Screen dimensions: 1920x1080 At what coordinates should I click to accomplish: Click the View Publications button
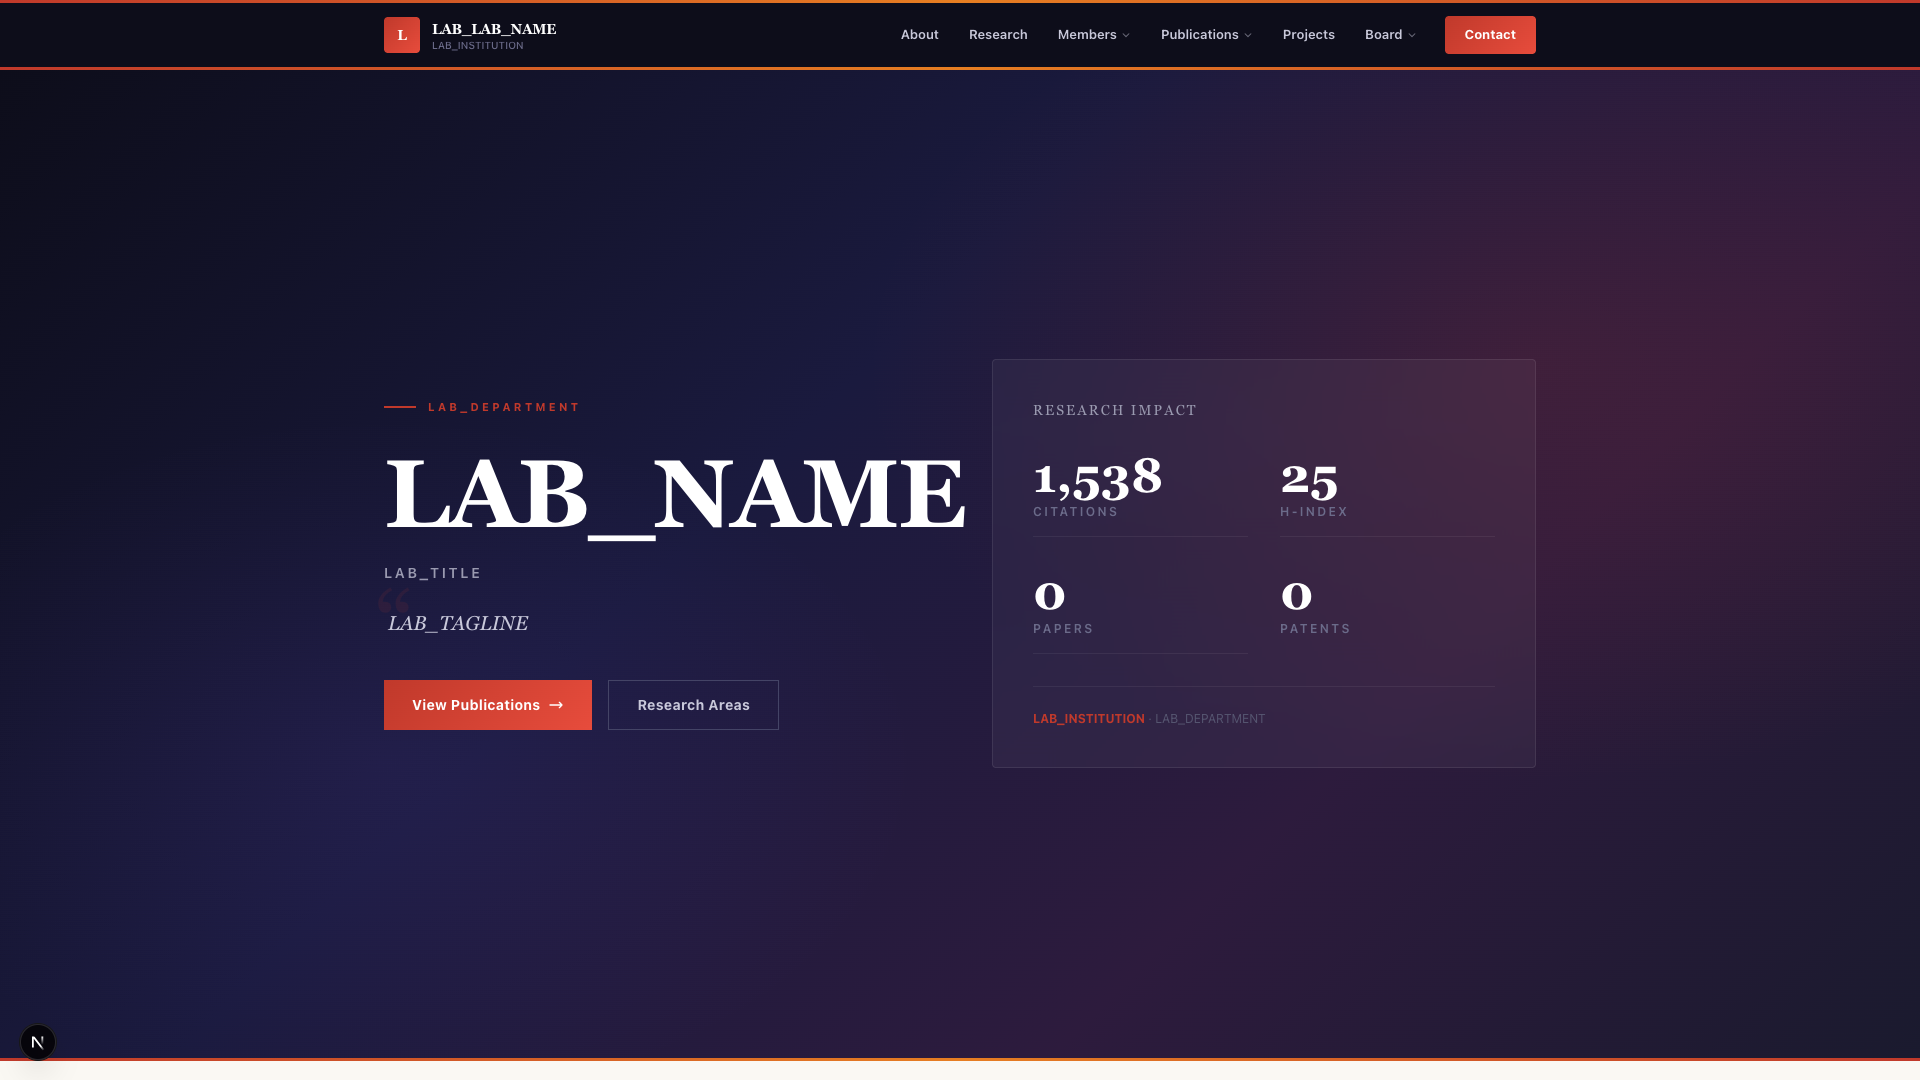[475, 705]
